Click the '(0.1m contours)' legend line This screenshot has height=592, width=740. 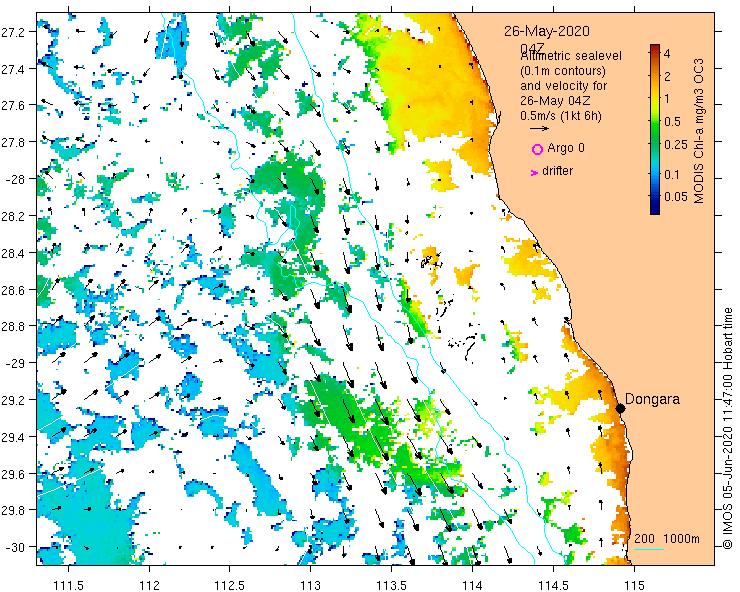coord(563,71)
